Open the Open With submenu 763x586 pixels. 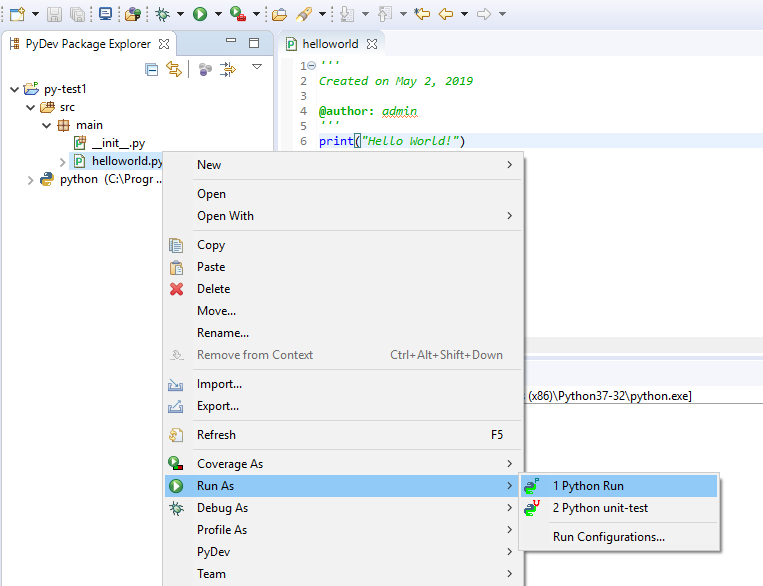(x=344, y=216)
